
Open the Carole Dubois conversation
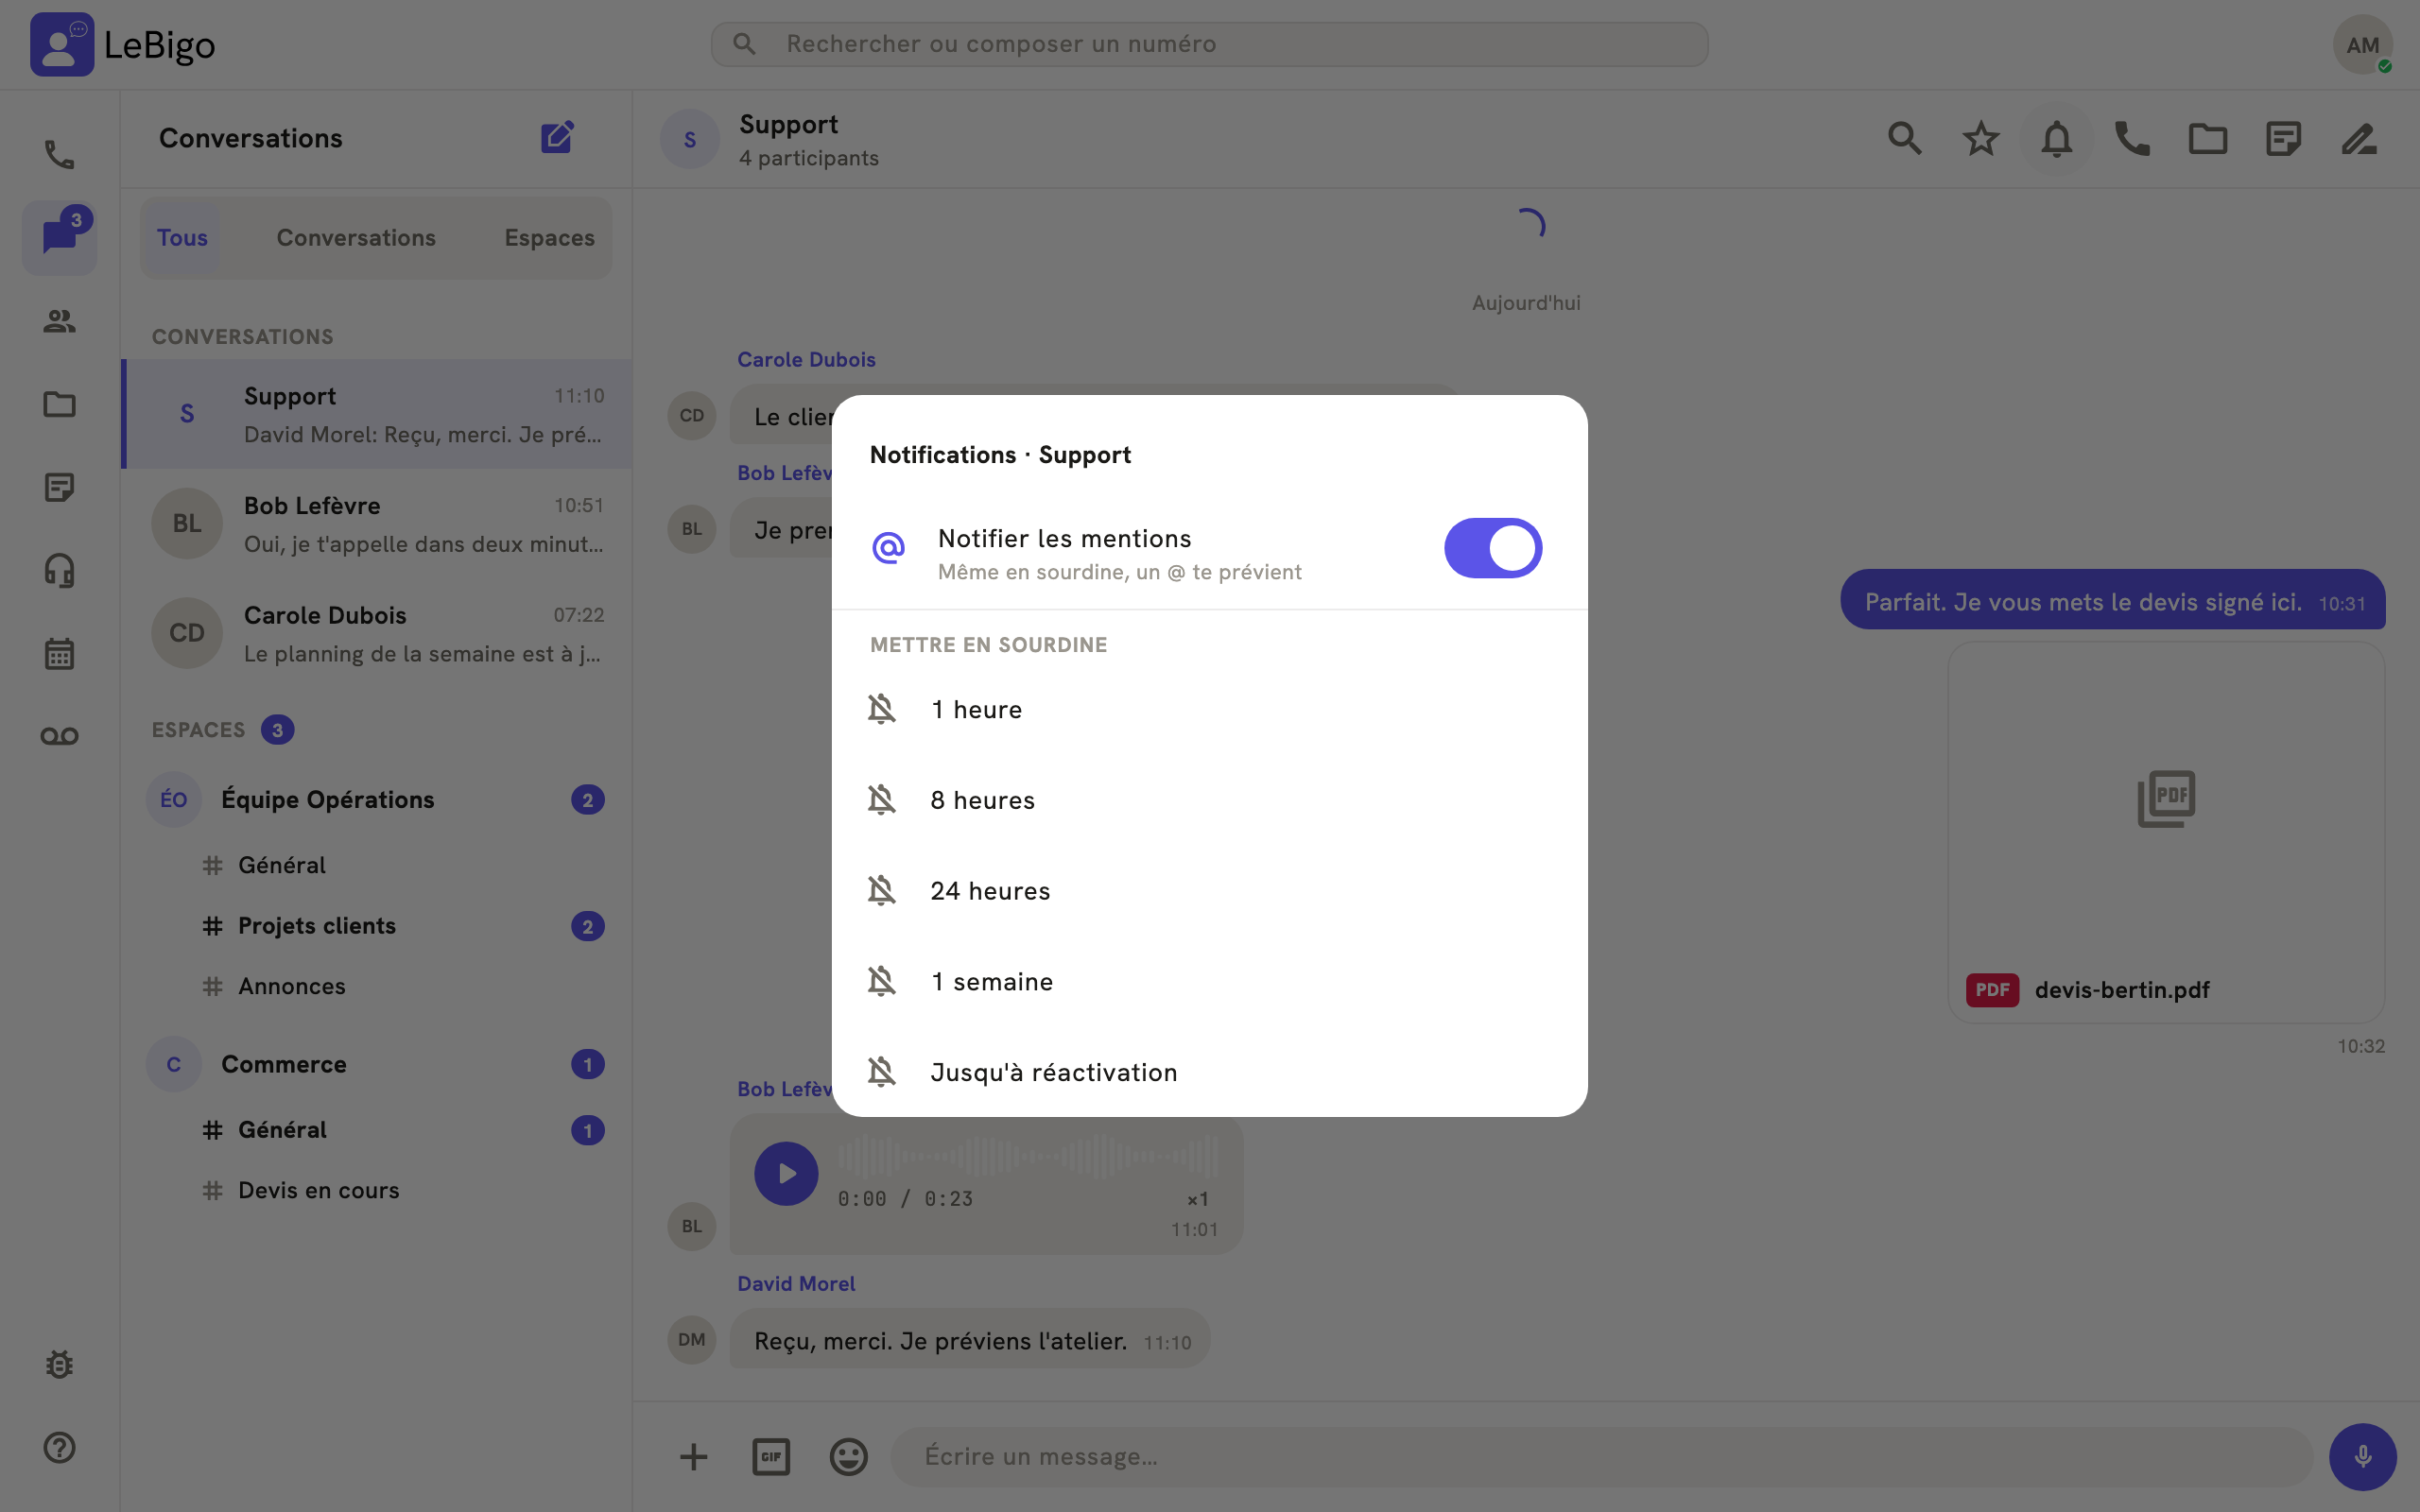tap(377, 633)
